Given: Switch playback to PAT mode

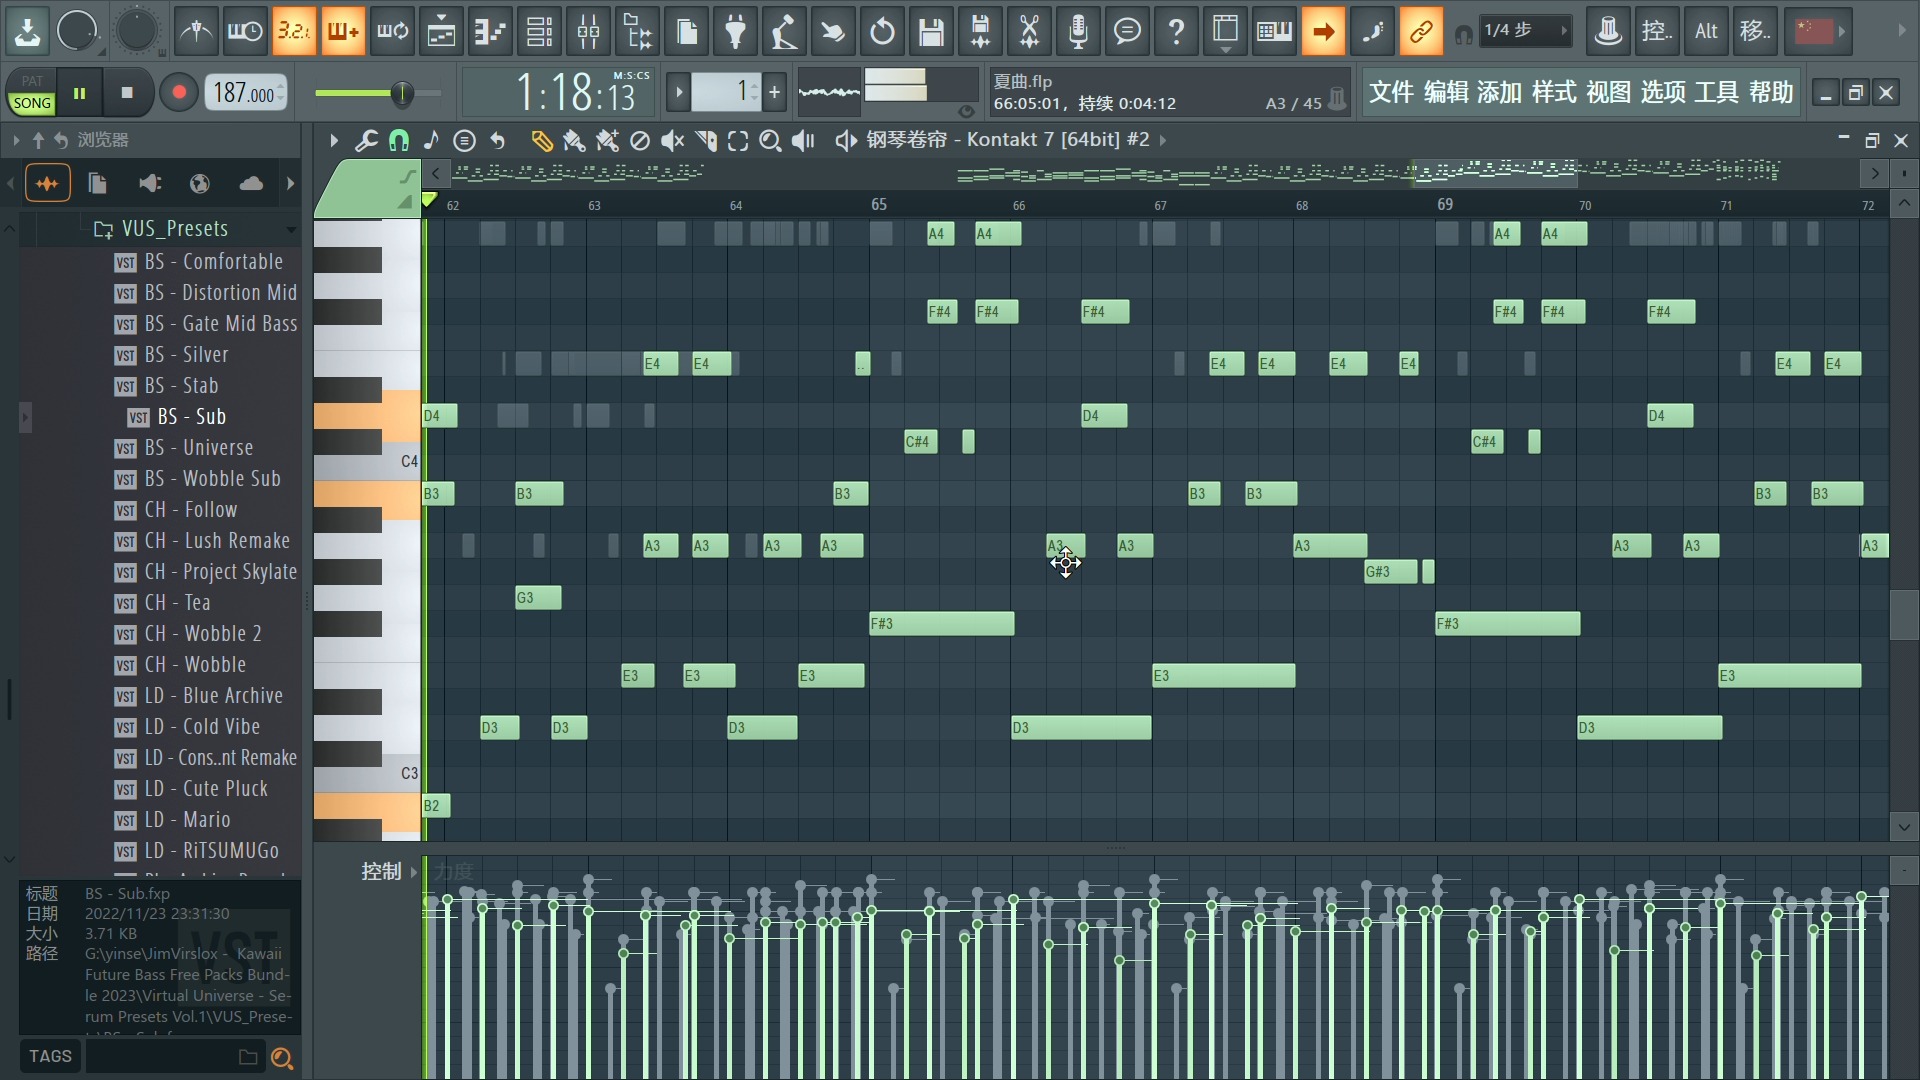Looking at the screenshot, I should 32,81.
